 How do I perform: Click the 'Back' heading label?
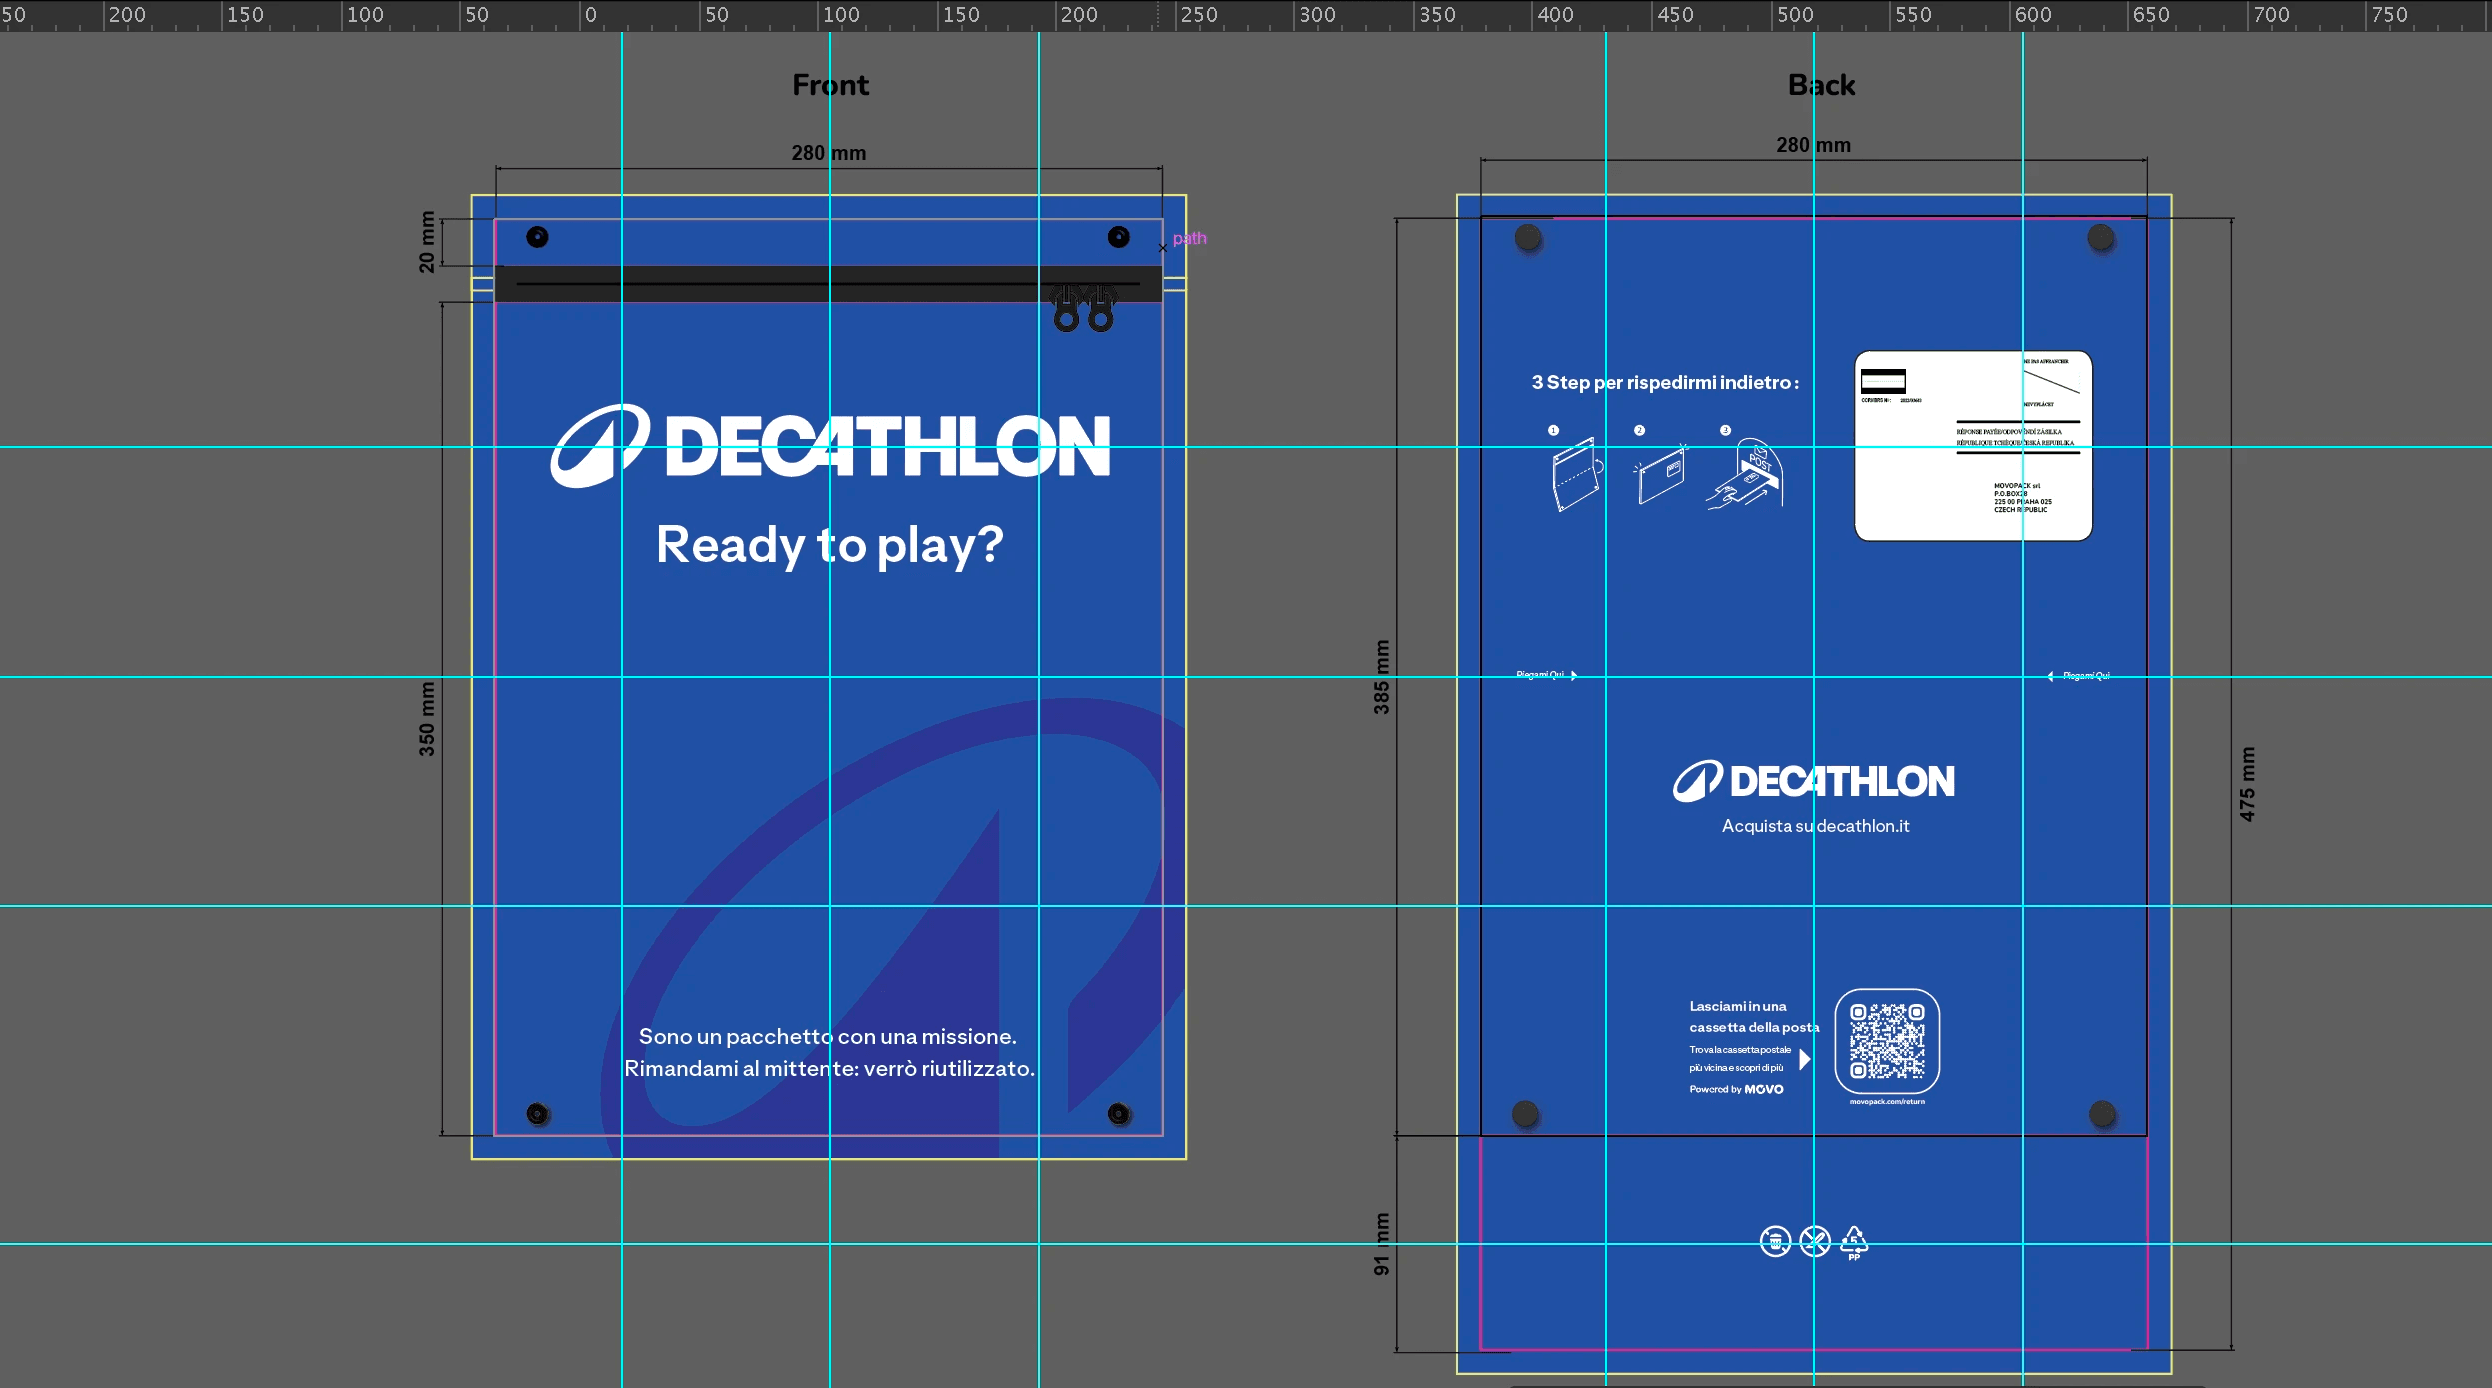click(x=1821, y=85)
